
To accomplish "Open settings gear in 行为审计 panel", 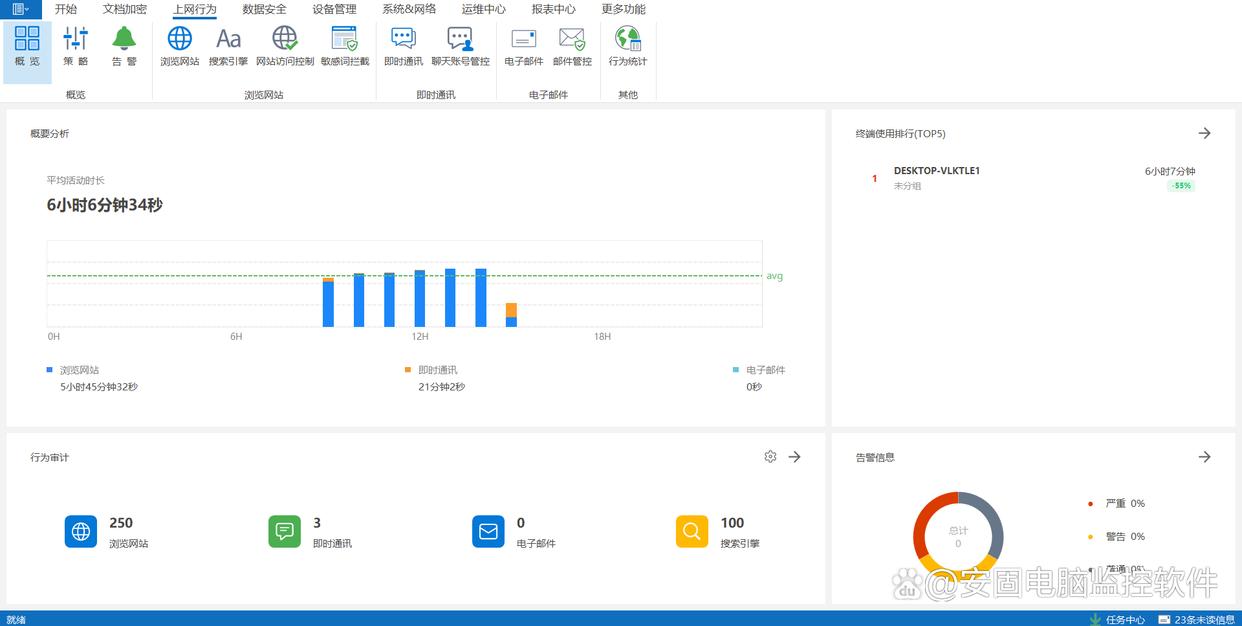I will point(770,457).
